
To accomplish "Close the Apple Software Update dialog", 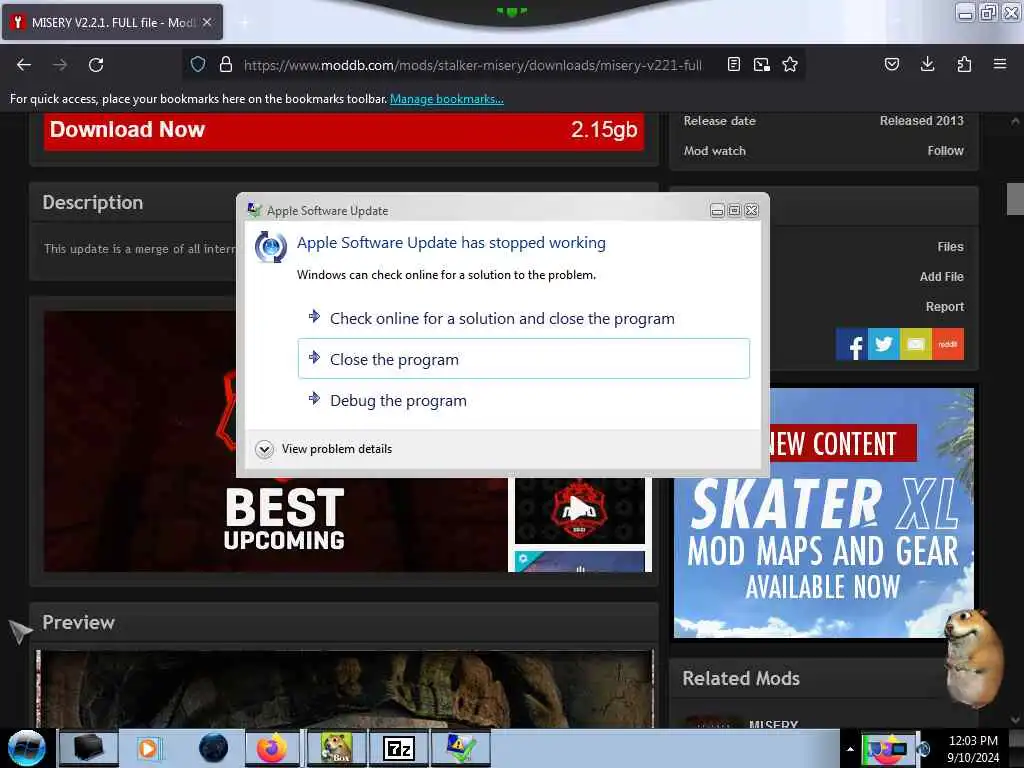I will 752,210.
